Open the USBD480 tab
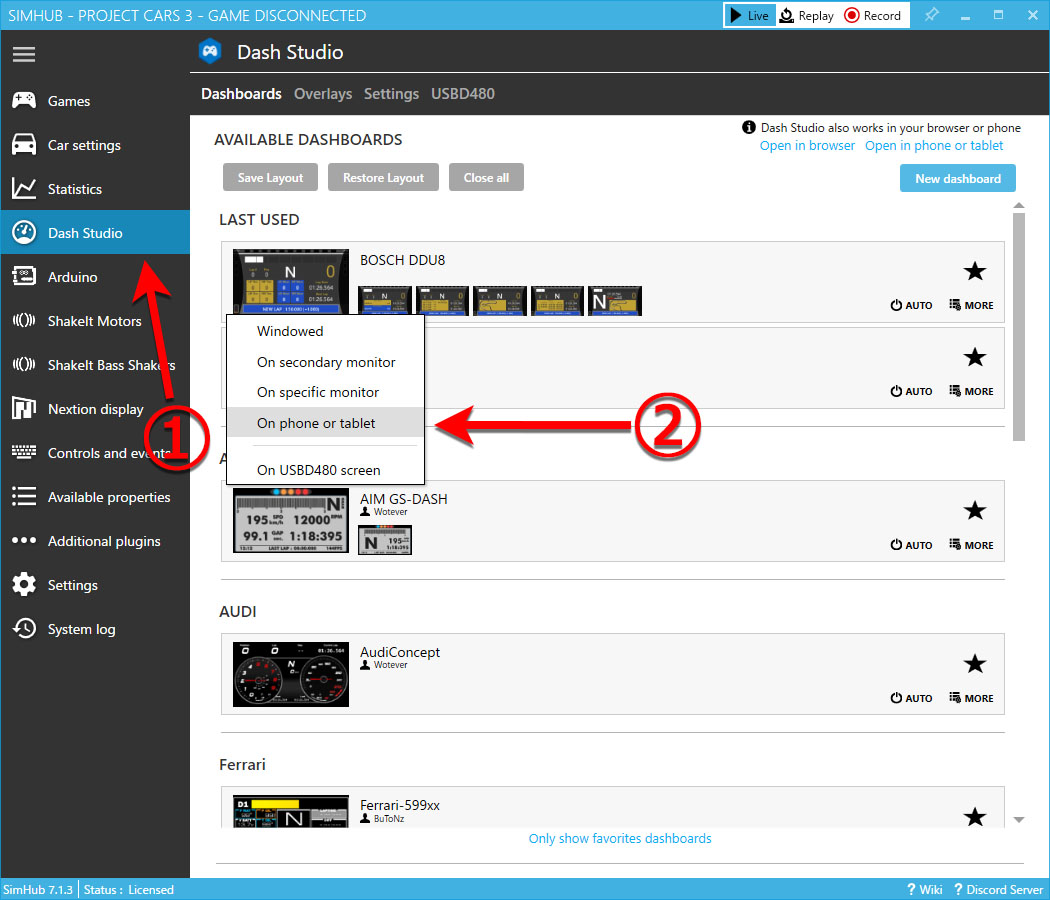This screenshot has height=900, width=1050. 463,94
